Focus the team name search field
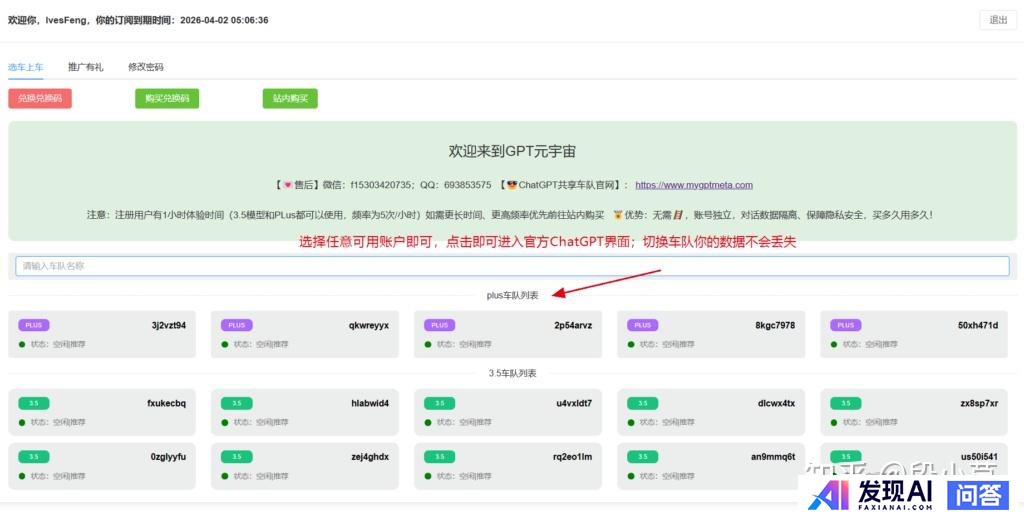Viewport: 1024px width, 520px height. tap(512, 266)
